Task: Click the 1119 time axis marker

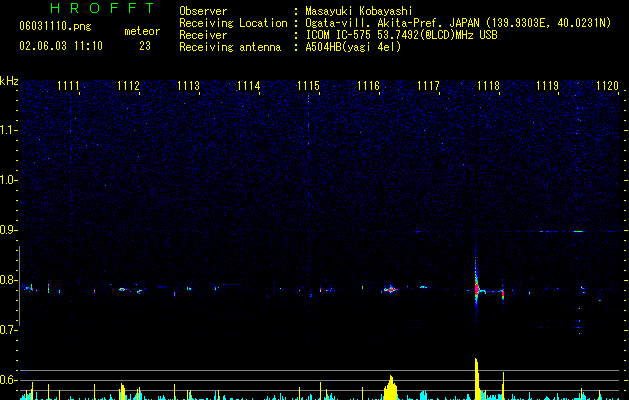Action: click(548, 86)
